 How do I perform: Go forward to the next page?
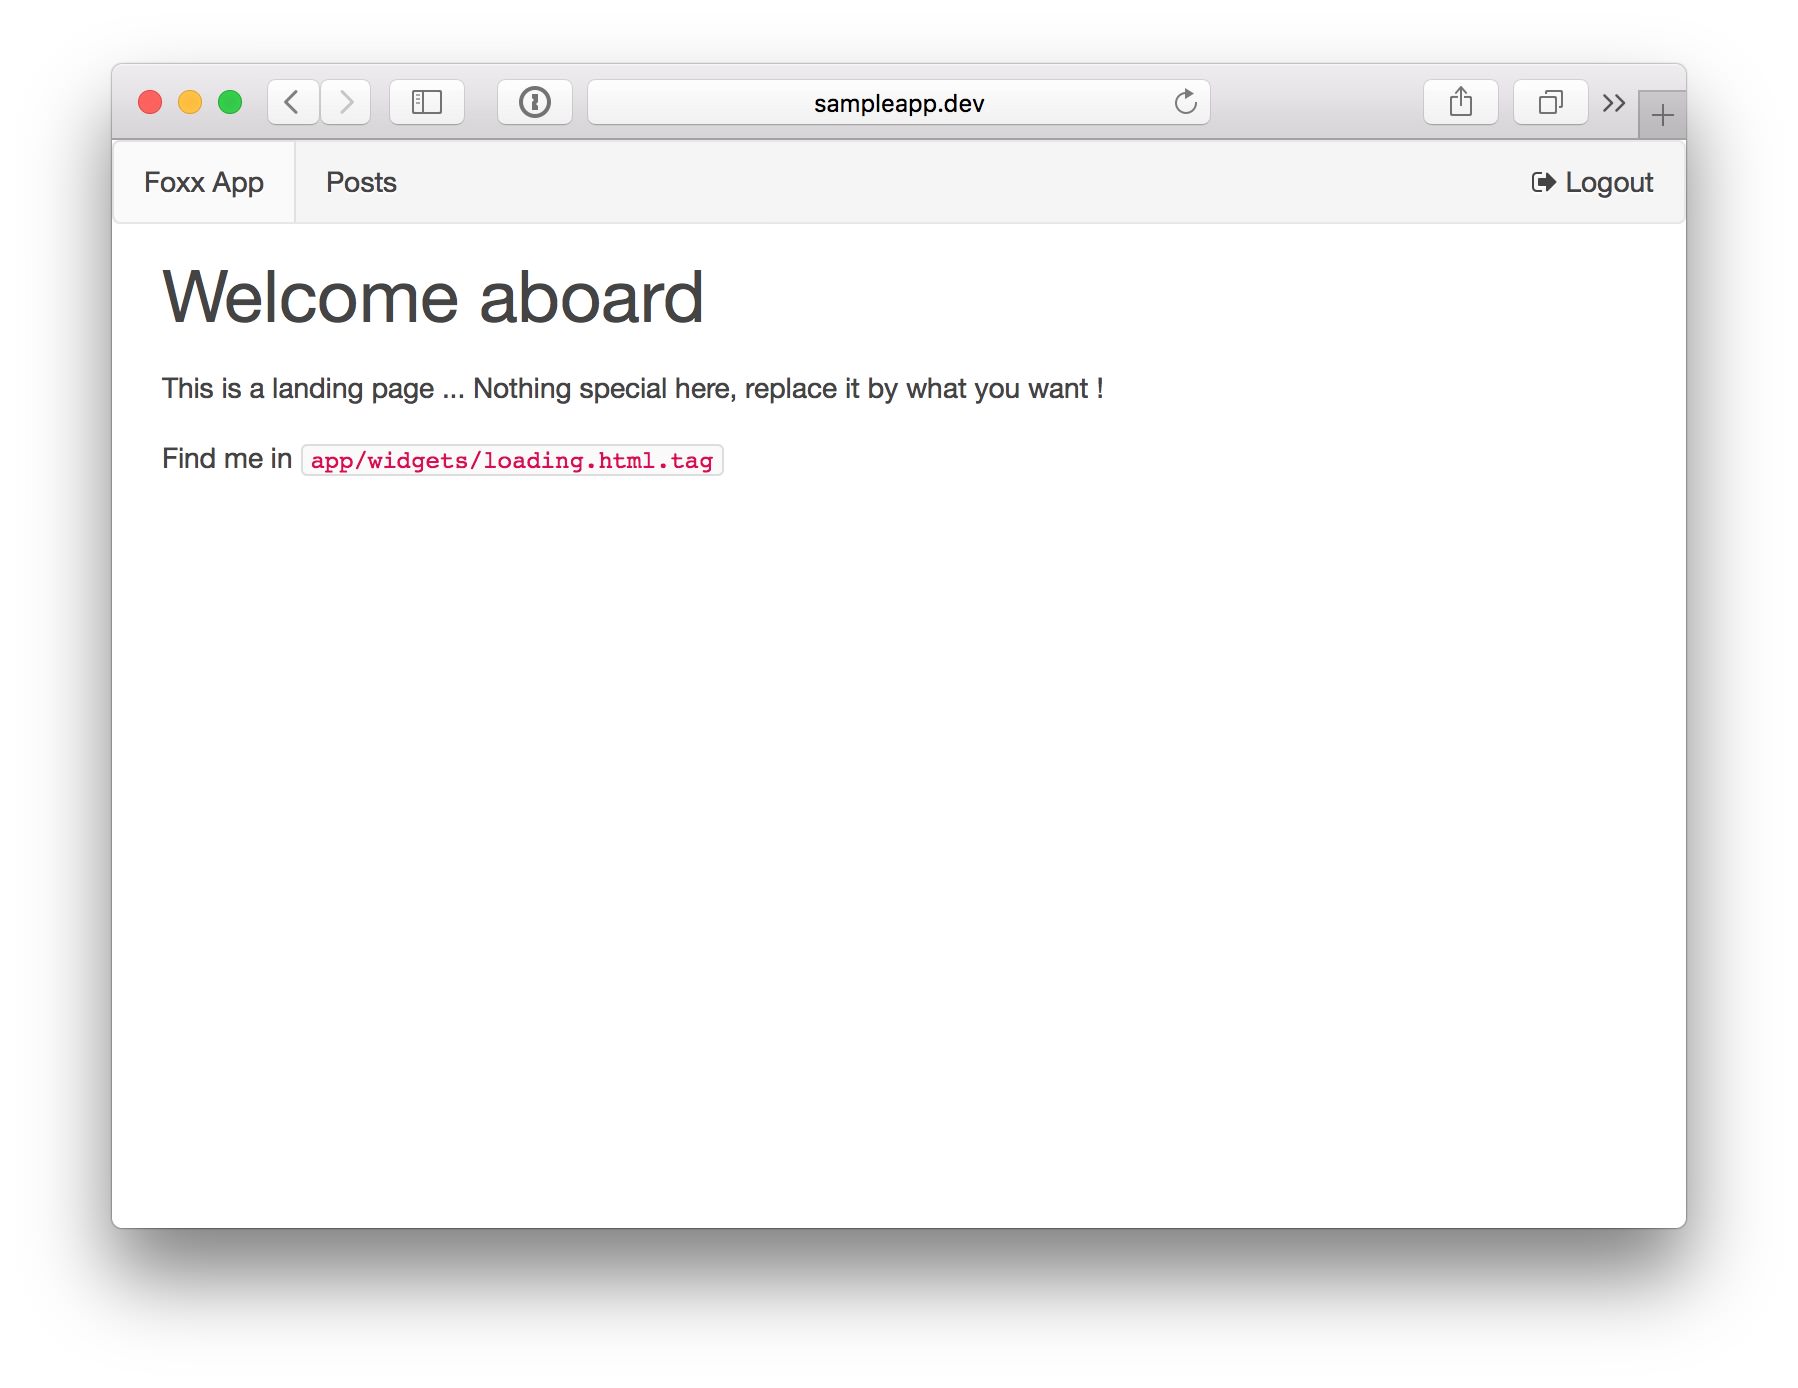[346, 102]
